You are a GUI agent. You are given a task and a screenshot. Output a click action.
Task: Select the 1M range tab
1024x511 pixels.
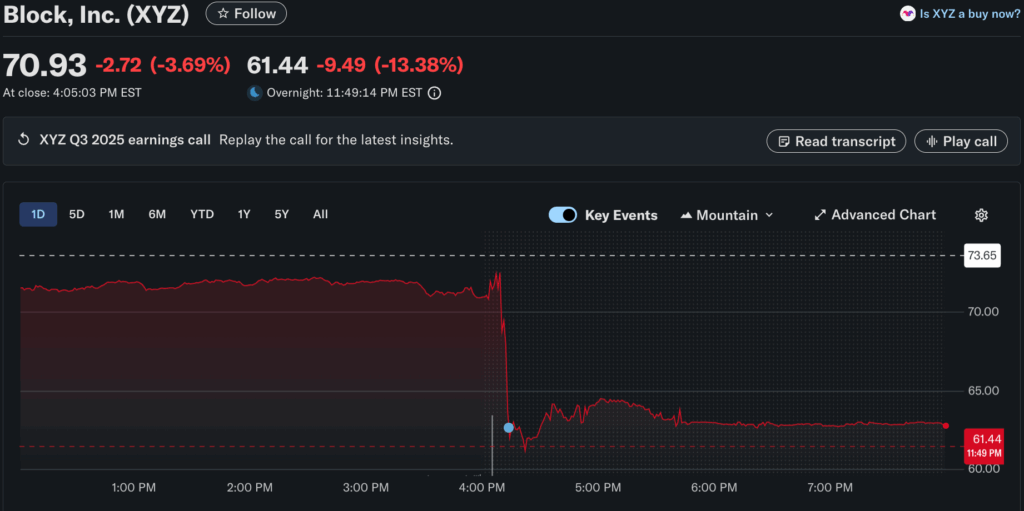pos(117,214)
